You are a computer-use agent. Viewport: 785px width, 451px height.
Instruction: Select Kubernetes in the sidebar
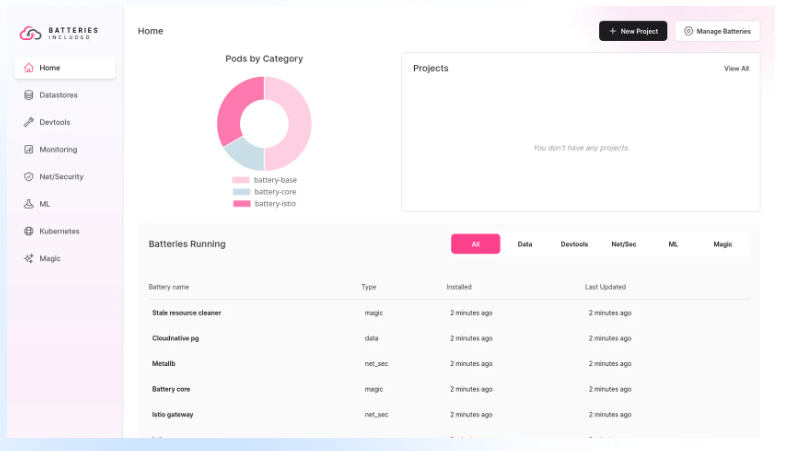[x=65, y=231]
